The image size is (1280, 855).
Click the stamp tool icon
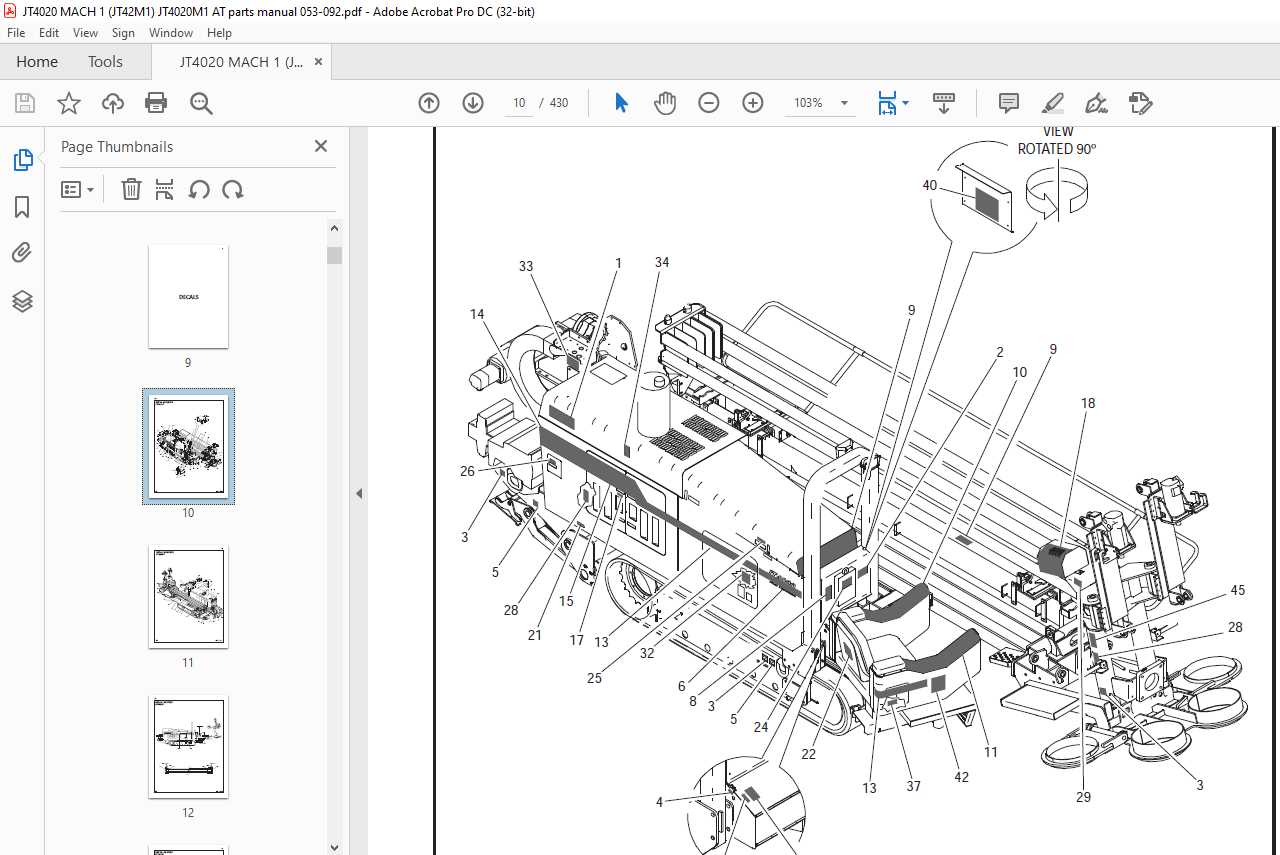click(1141, 103)
